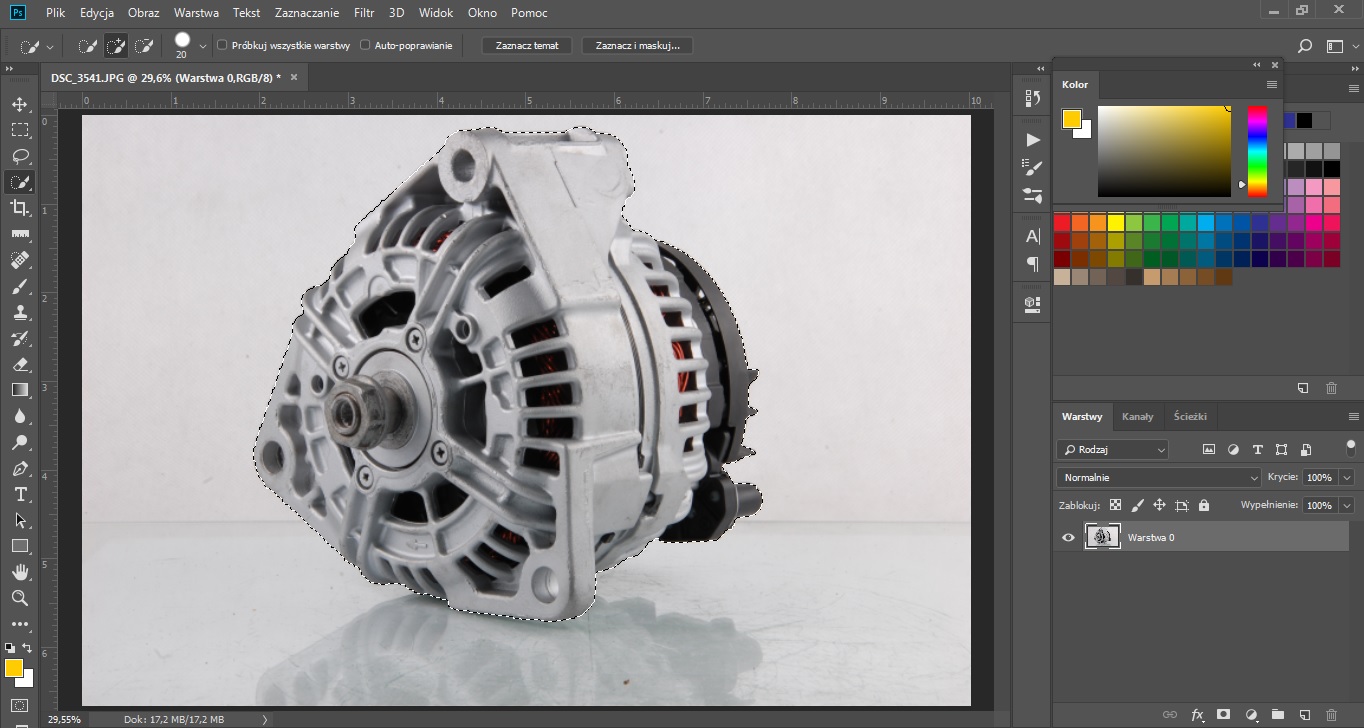Hide Warstwa 0 layer visibility
This screenshot has height=728, width=1364.
[x=1068, y=538]
